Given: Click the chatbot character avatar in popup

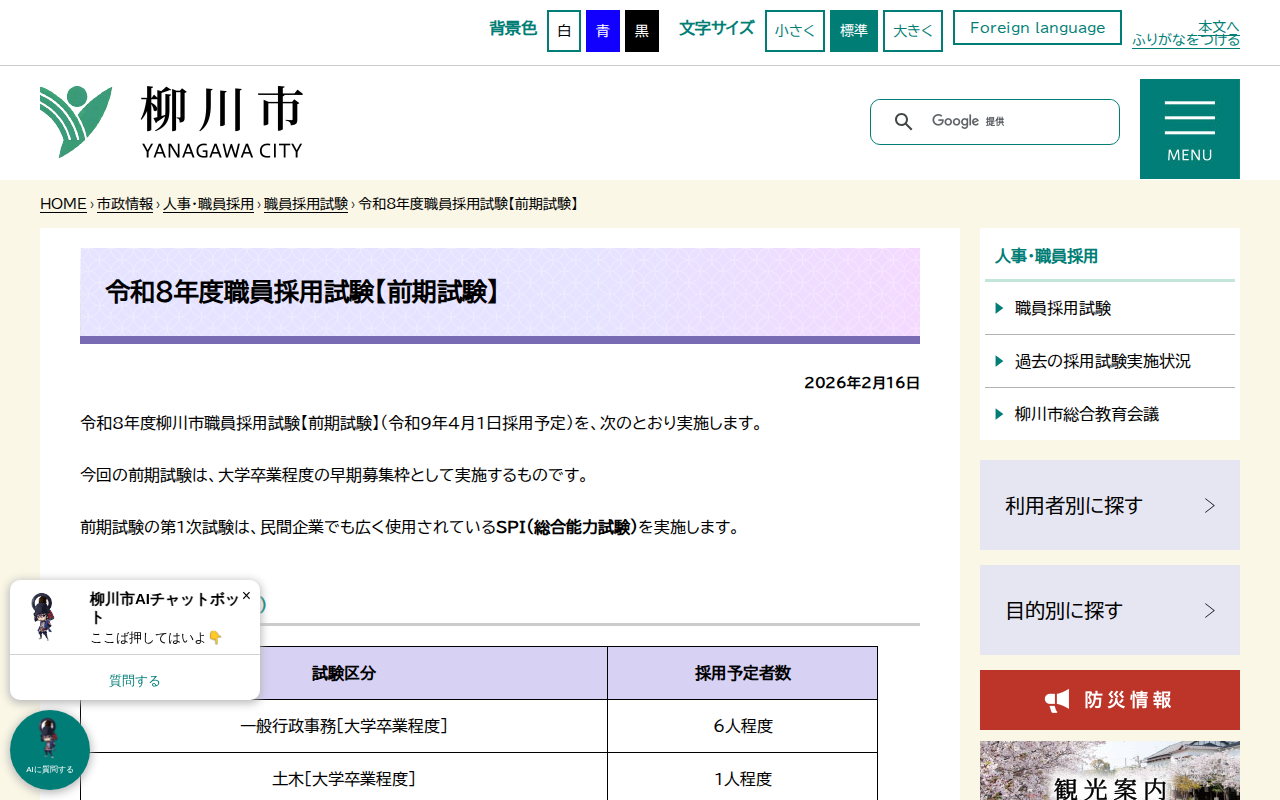Looking at the screenshot, I should point(44,617).
